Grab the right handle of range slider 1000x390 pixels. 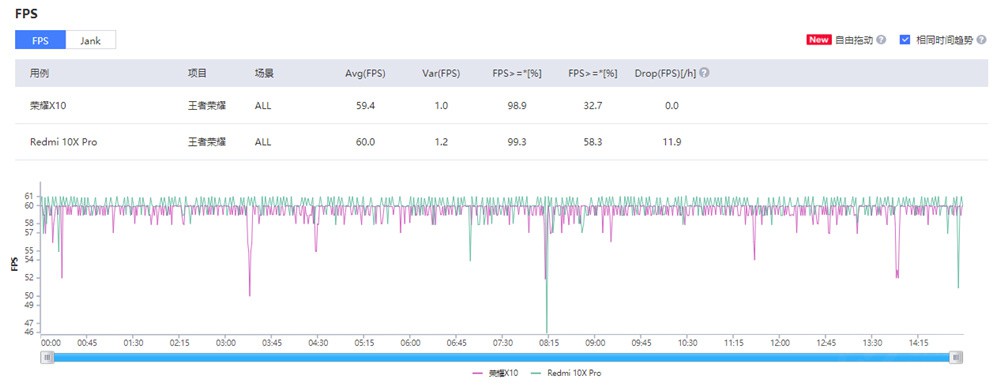click(x=956, y=358)
